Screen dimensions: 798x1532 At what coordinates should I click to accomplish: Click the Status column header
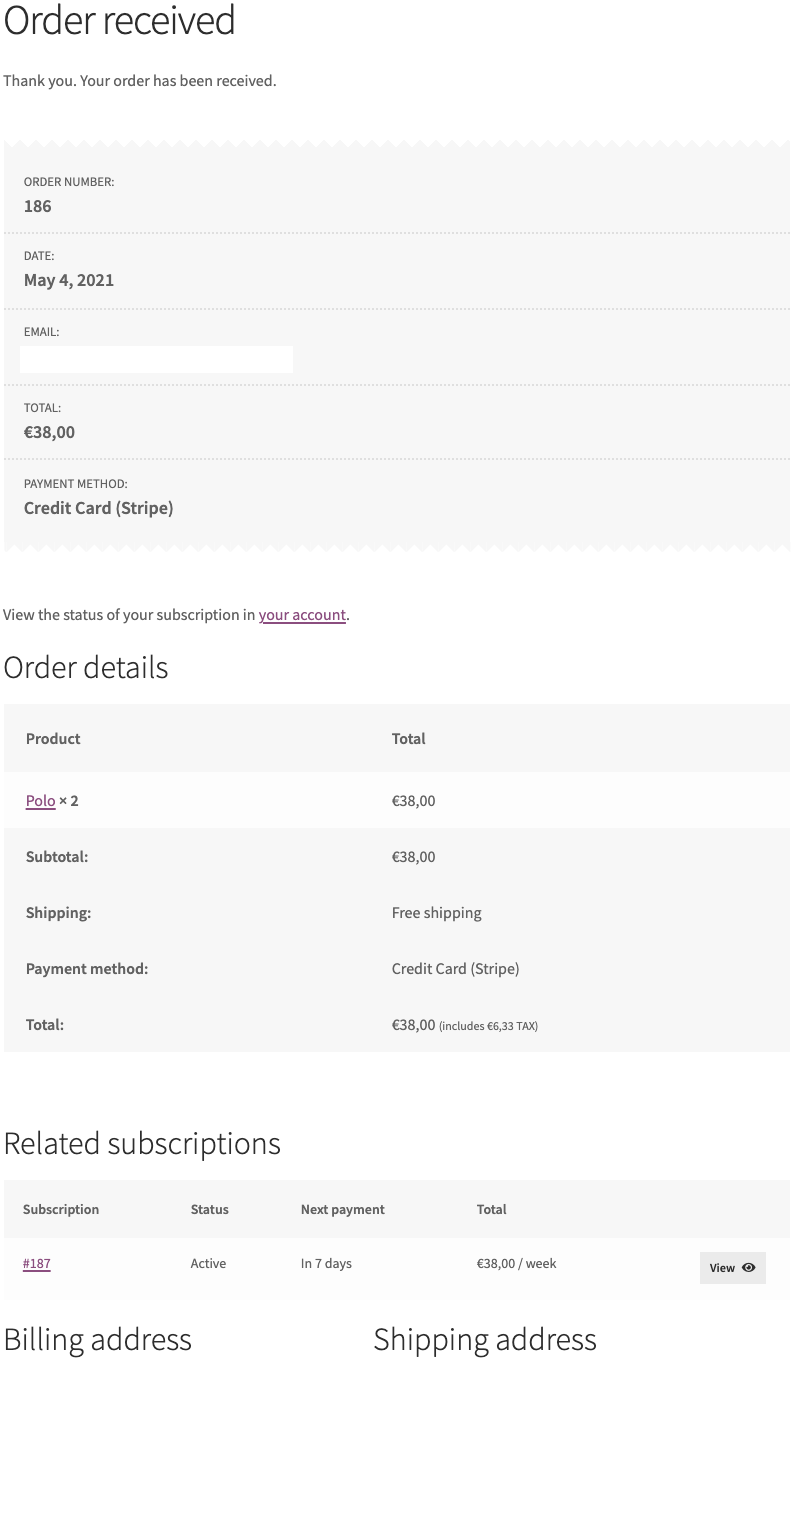(x=209, y=1209)
